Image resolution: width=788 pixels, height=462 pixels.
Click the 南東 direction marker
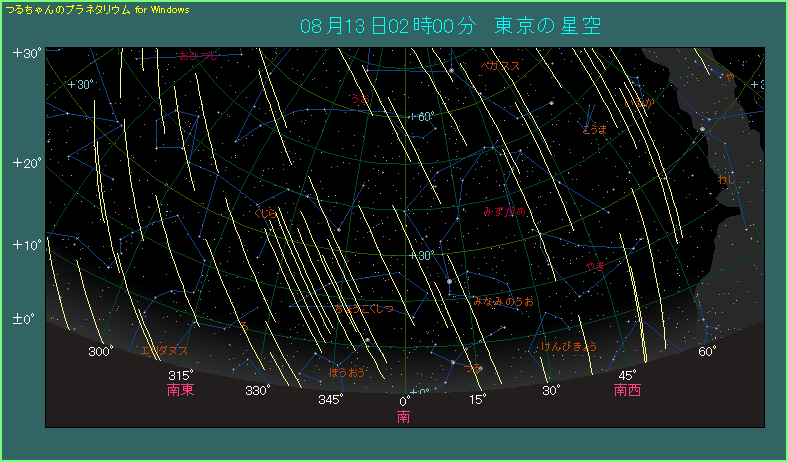pos(181,390)
